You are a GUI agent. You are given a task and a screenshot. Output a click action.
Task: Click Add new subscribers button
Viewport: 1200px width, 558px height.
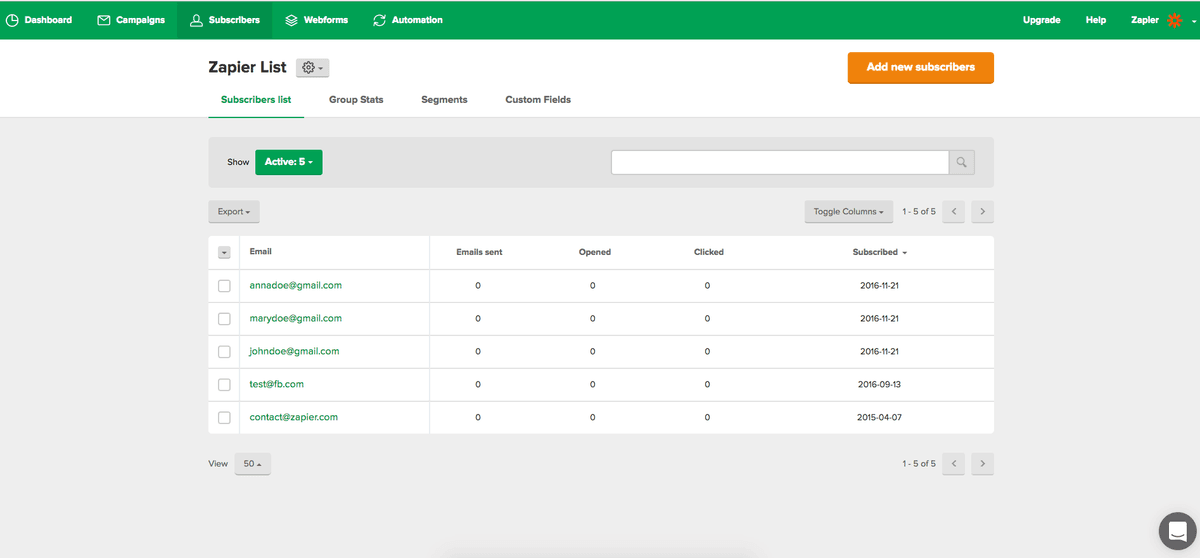click(x=920, y=67)
